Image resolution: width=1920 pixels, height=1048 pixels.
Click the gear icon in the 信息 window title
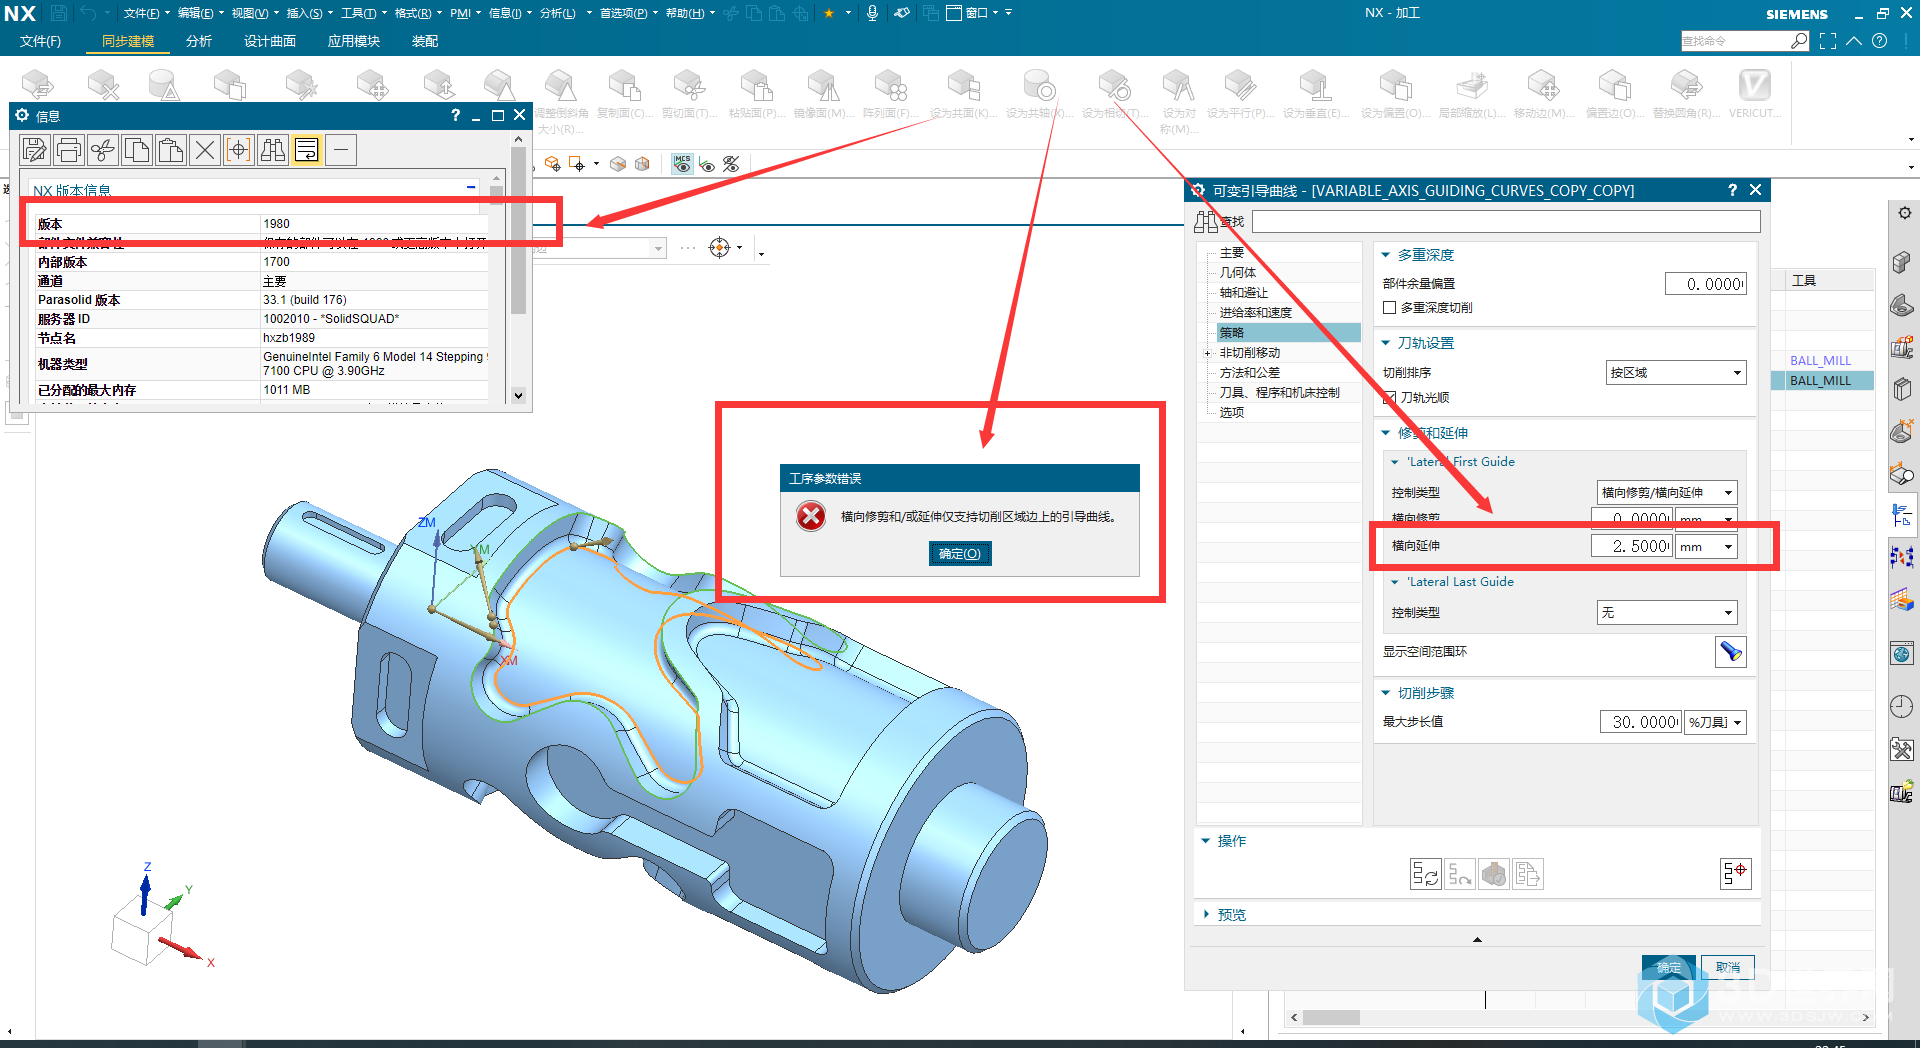click(x=22, y=116)
